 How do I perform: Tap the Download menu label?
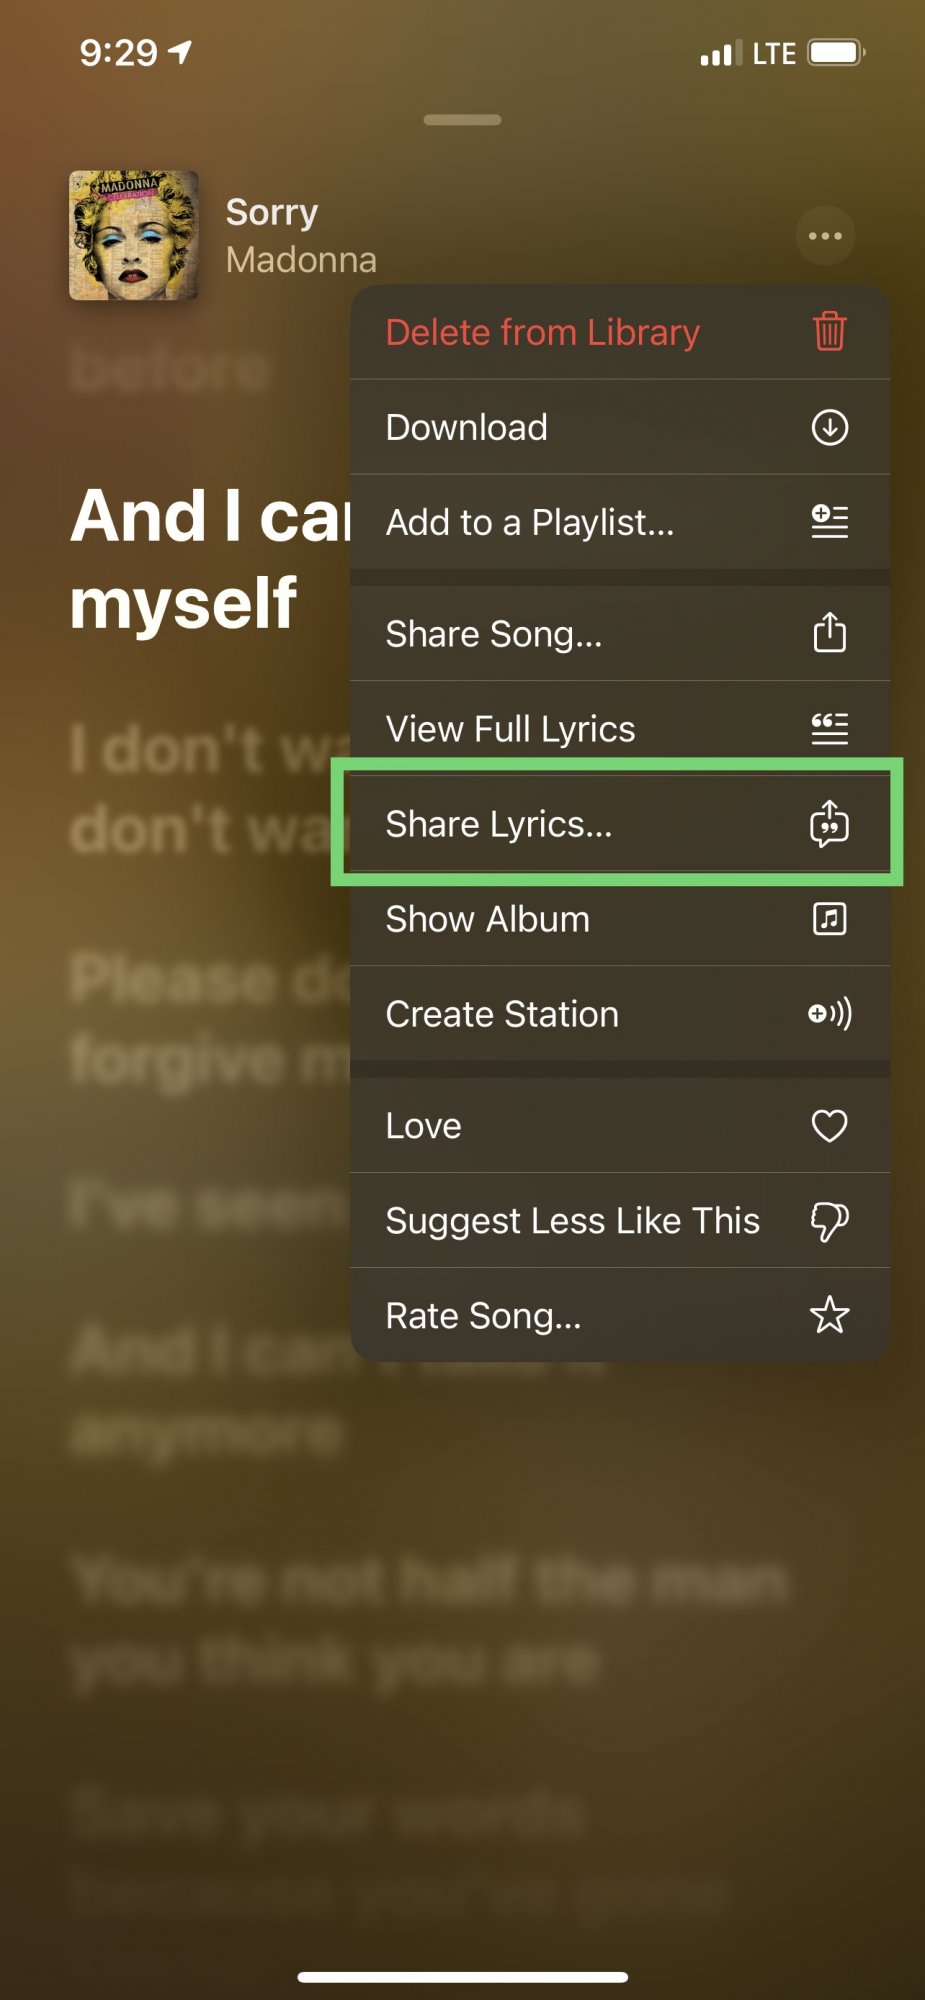click(x=467, y=427)
